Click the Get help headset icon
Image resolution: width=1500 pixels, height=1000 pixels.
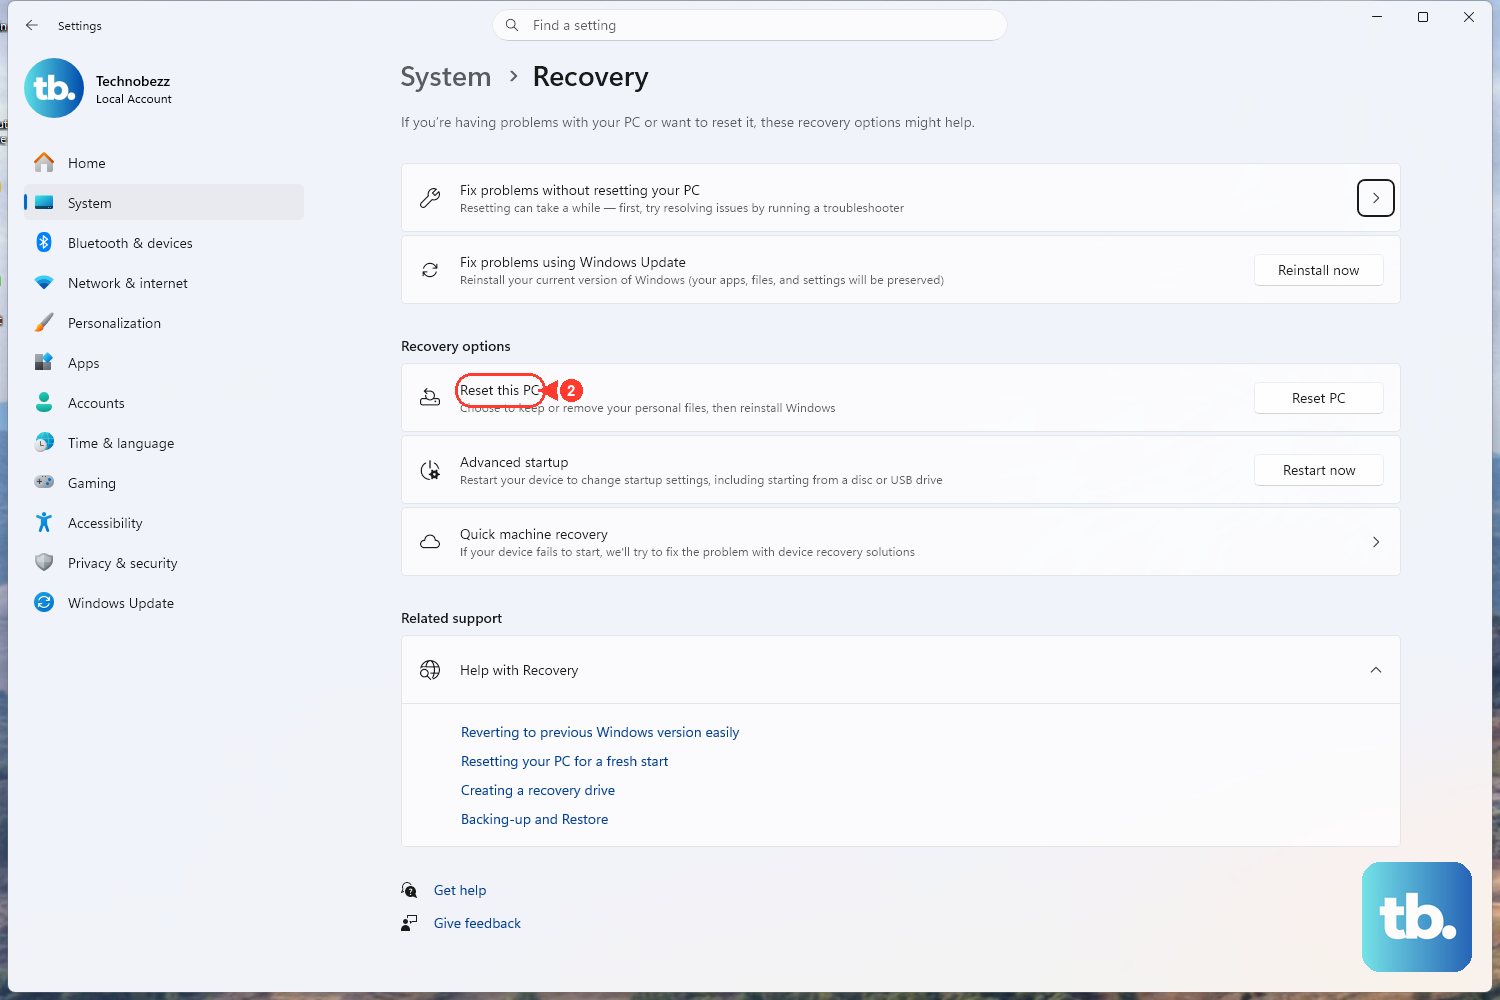point(409,890)
